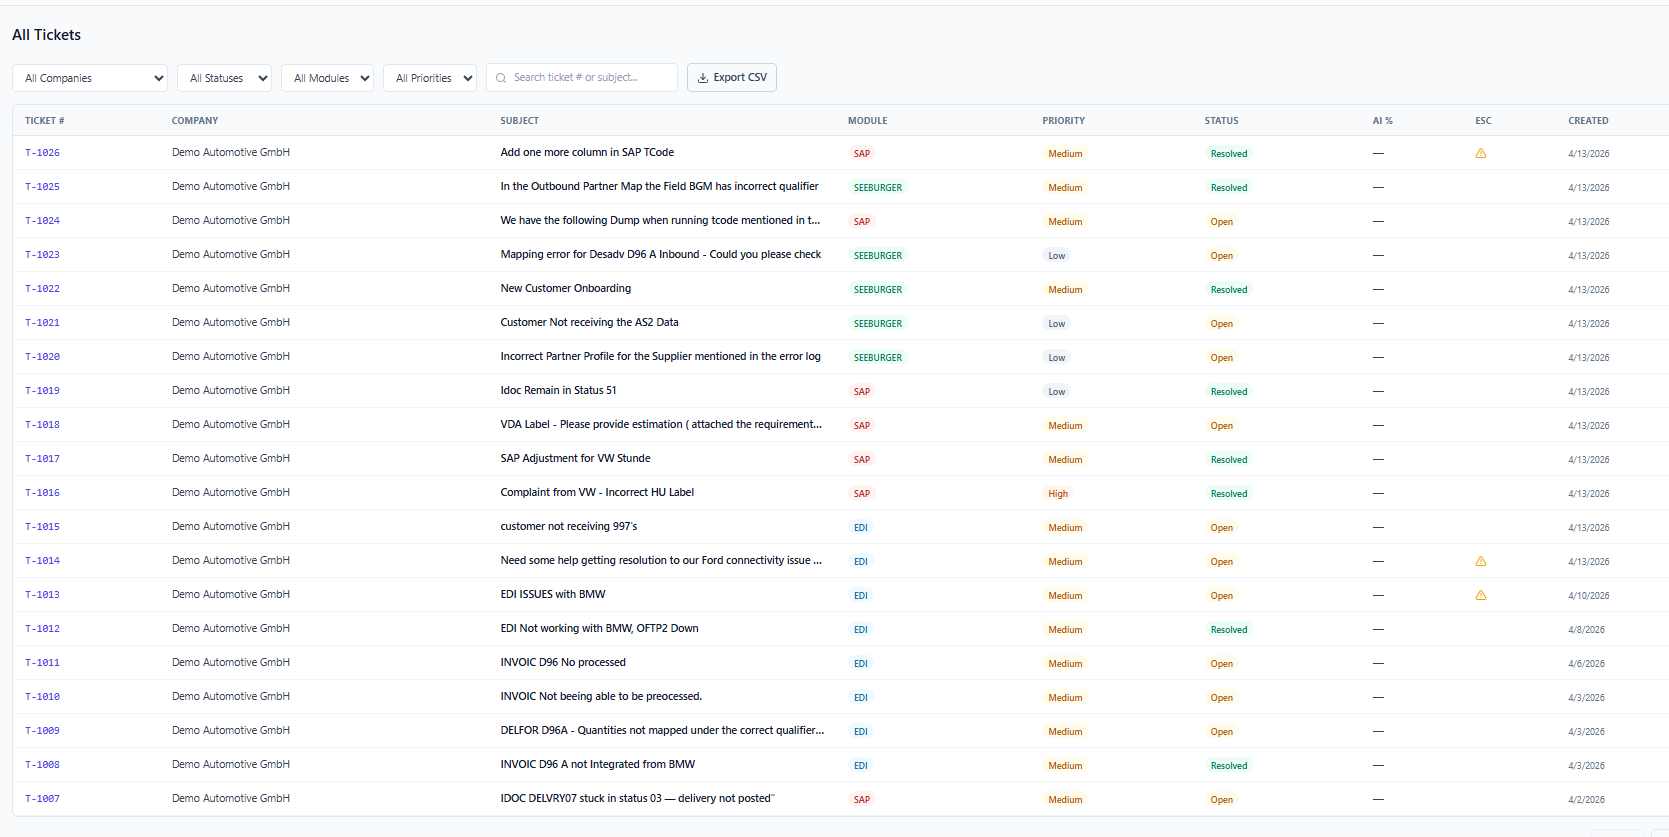Click the Resolved status badge on T-1022
Image resolution: width=1669 pixels, height=837 pixels.
1229,290
